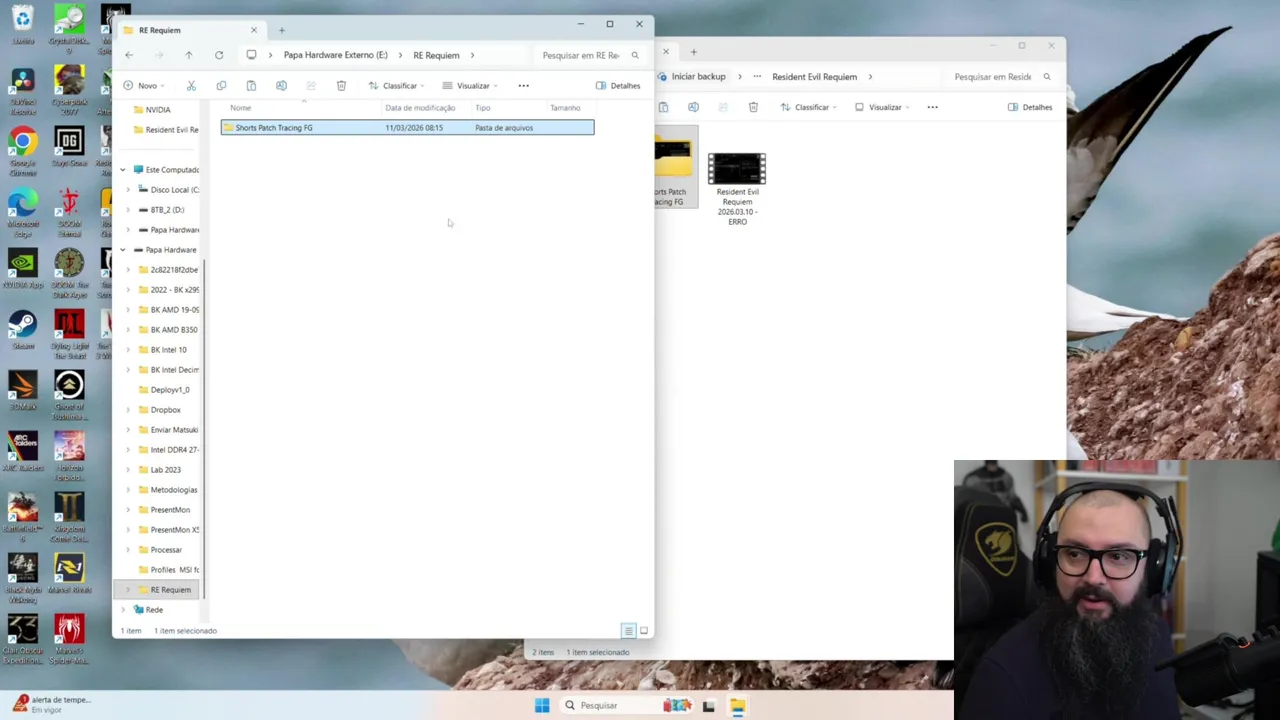Image resolution: width=1280 pixels, height=720 pixels.
Task: Open the Steam desktop shortcut
Action: [x=22, y=329]
